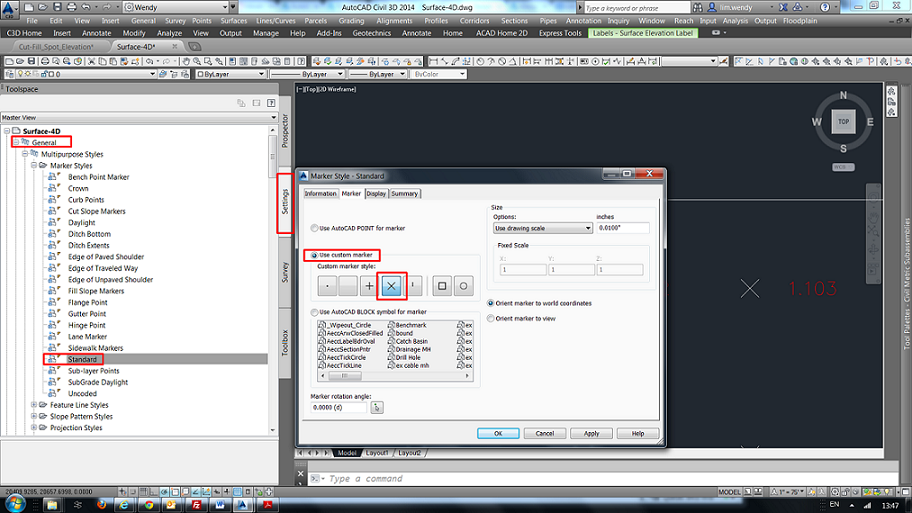The image size is (912, 513).
Task: Select the plus custom marker style
Action: pos(369,286)
